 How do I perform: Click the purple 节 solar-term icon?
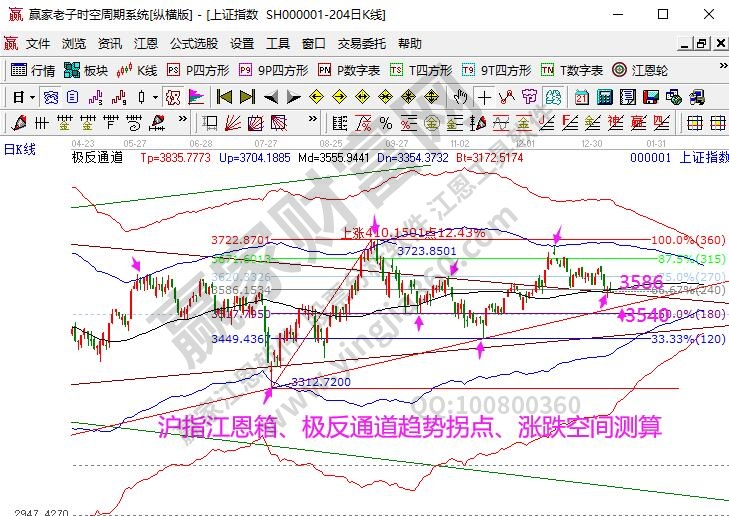(x=530, y=98)
